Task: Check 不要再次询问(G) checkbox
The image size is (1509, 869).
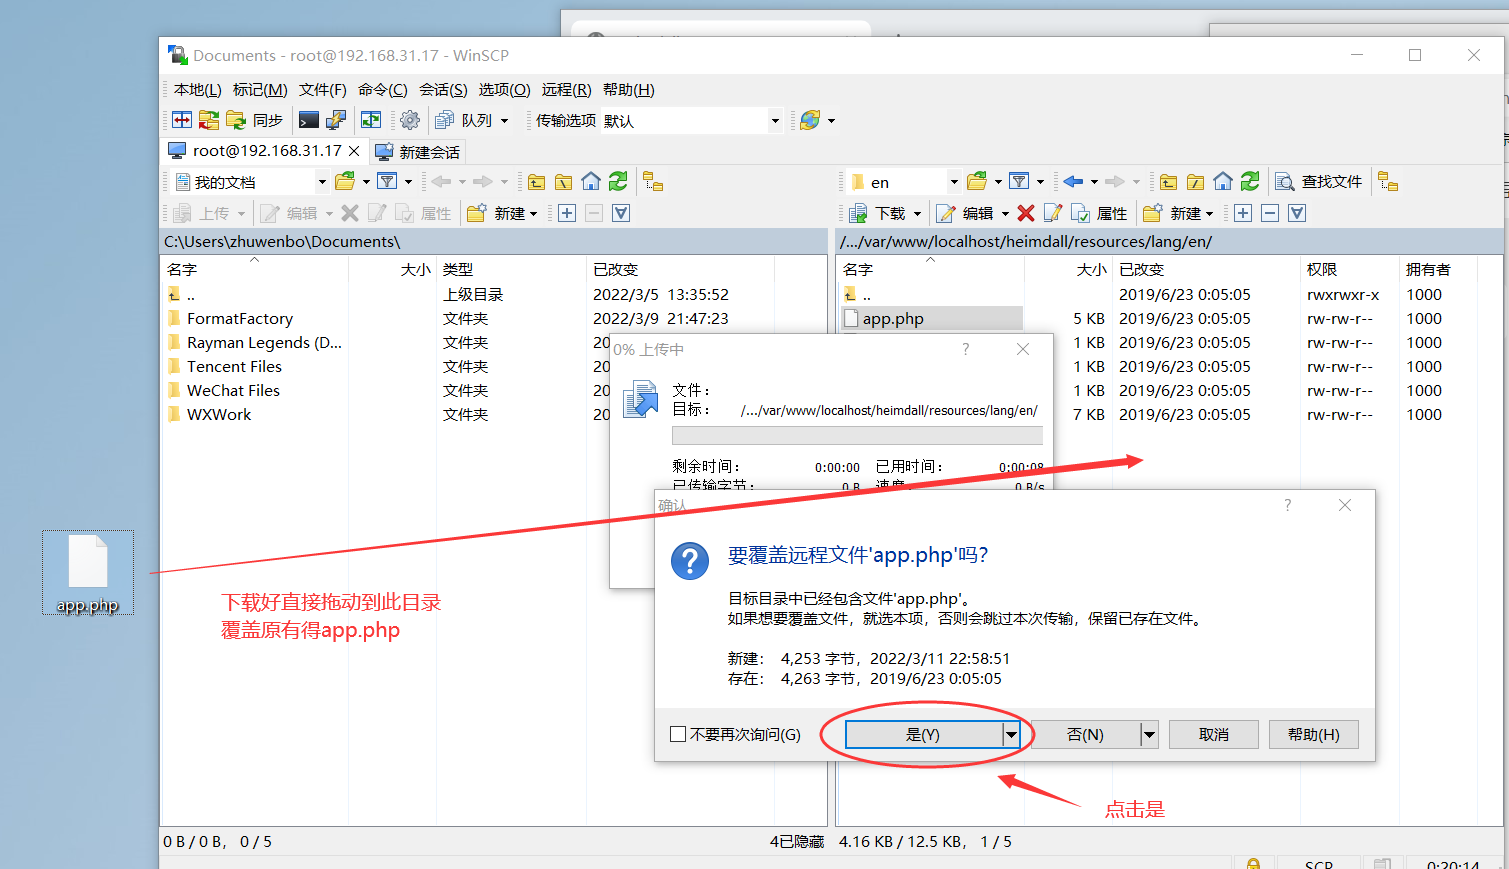Action: click(678, 734)
